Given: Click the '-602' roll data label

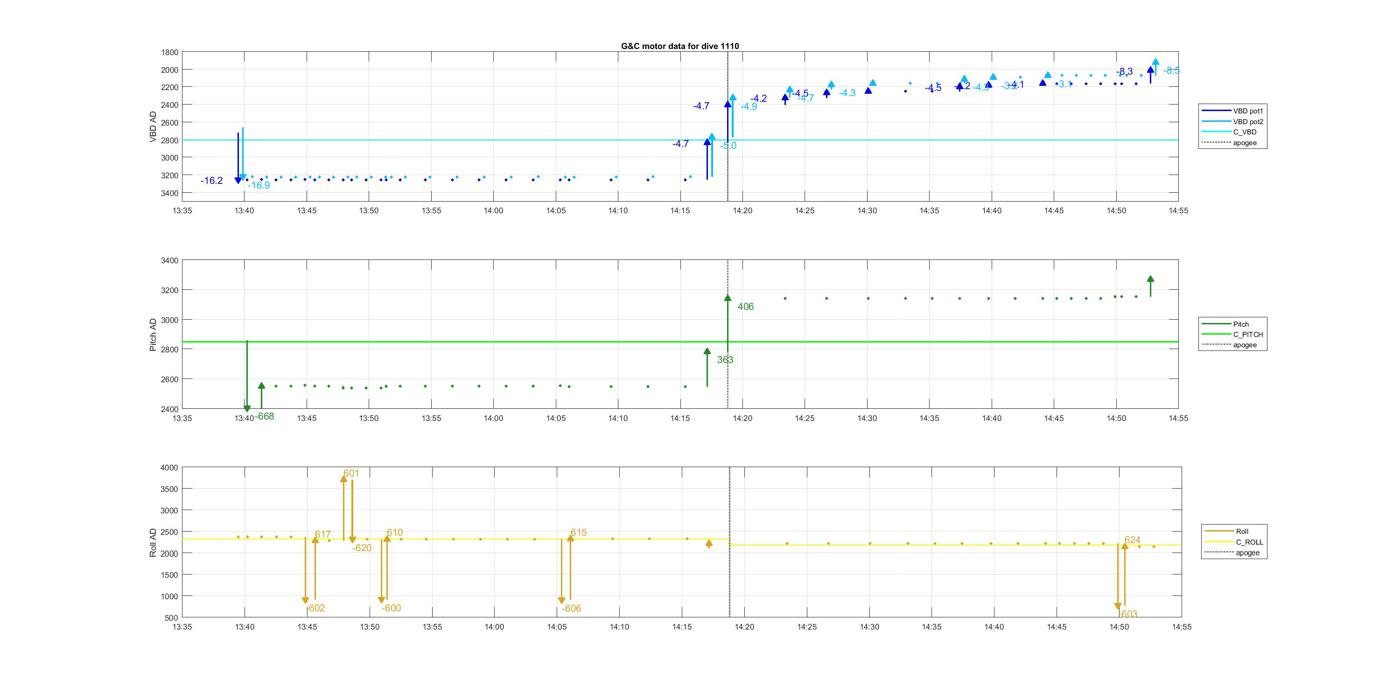Looking at the screenshot, I should click(x=316, y=608).
